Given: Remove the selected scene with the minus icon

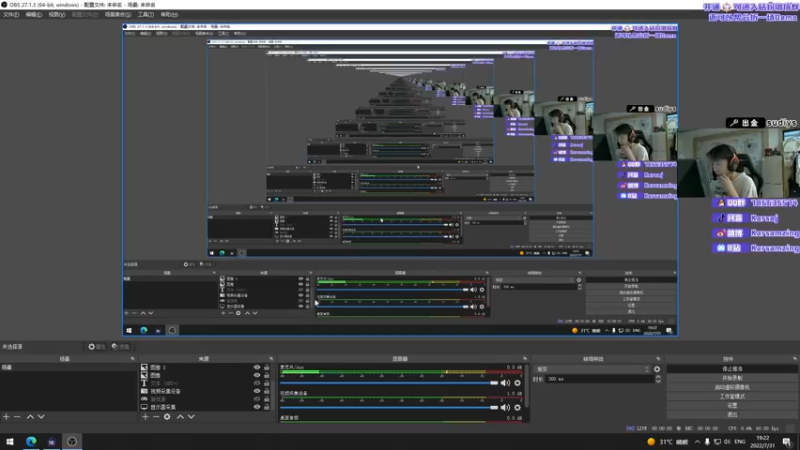Looking at the screenshot, I should (x=17, y=417).
